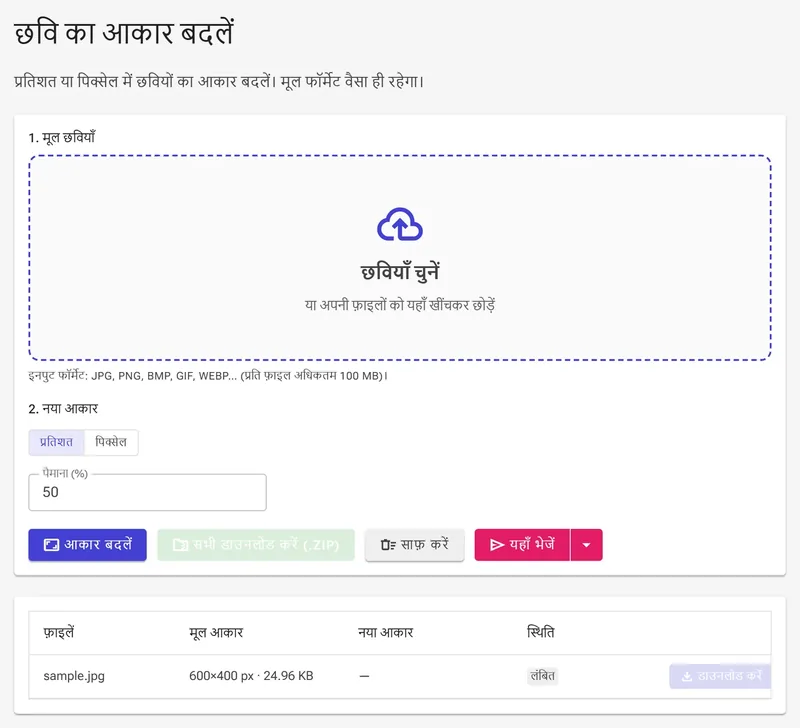
Task: Click the 1. मूल छवियाँ section label
Action: click(62, 138)
